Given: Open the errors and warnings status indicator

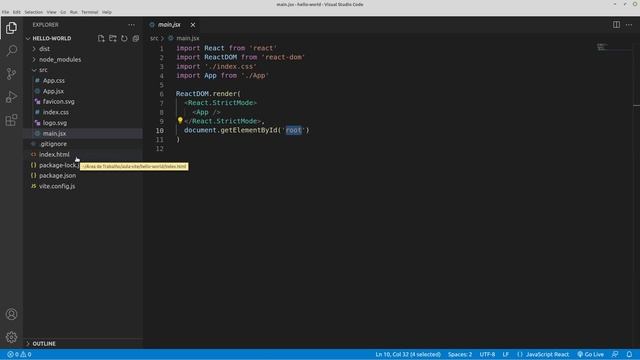Looking at the screenshot, I should click(x=19, y=354).
